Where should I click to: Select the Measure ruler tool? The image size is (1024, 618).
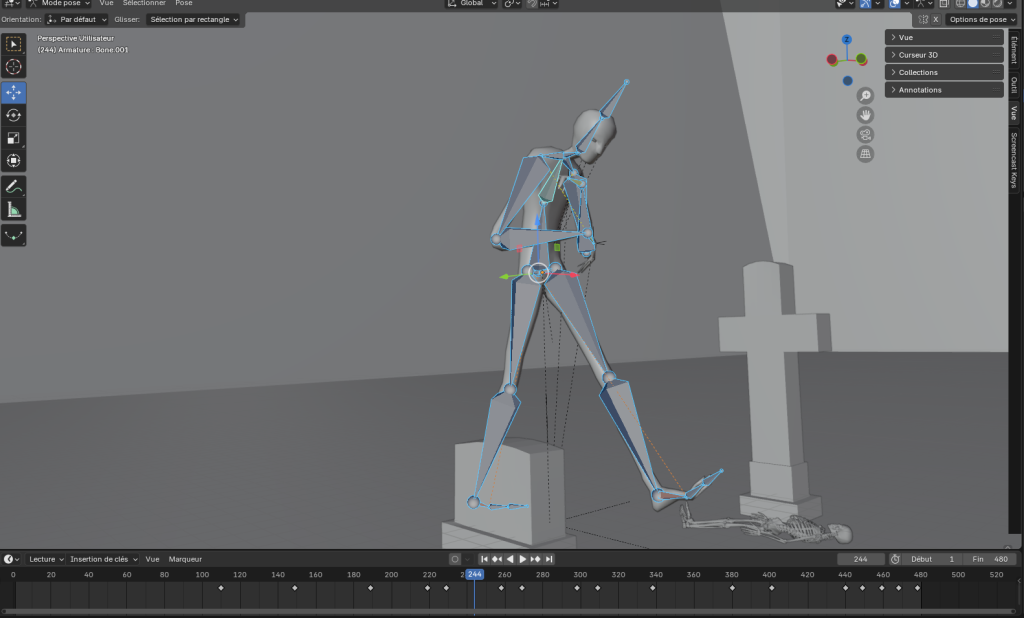click(14, 210)
